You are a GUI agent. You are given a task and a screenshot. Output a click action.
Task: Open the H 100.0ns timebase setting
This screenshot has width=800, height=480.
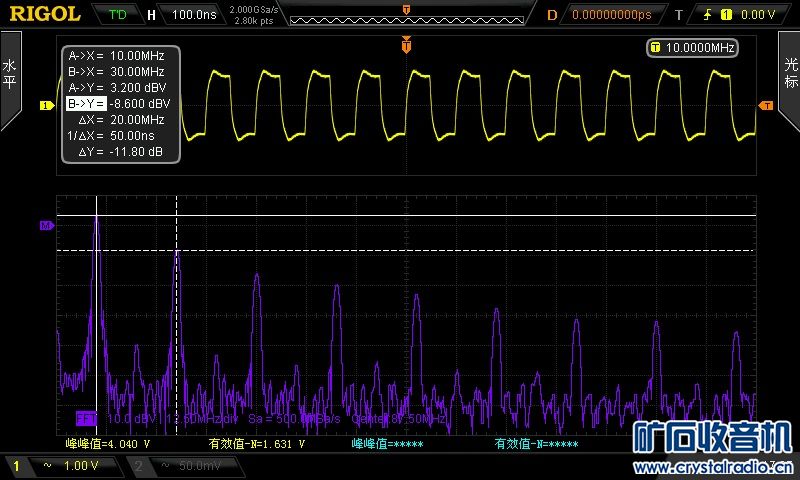coord(187,15)
